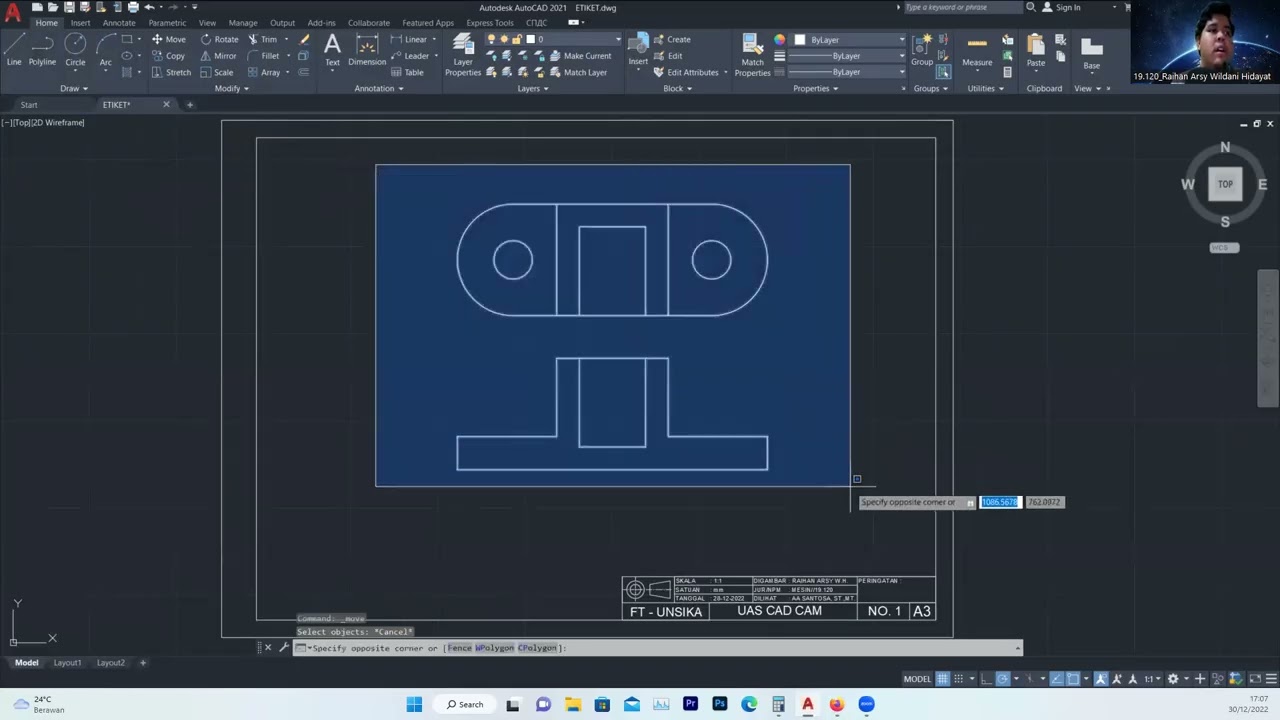Open annotation scale 1:1 dropdown

(1152, 679)
